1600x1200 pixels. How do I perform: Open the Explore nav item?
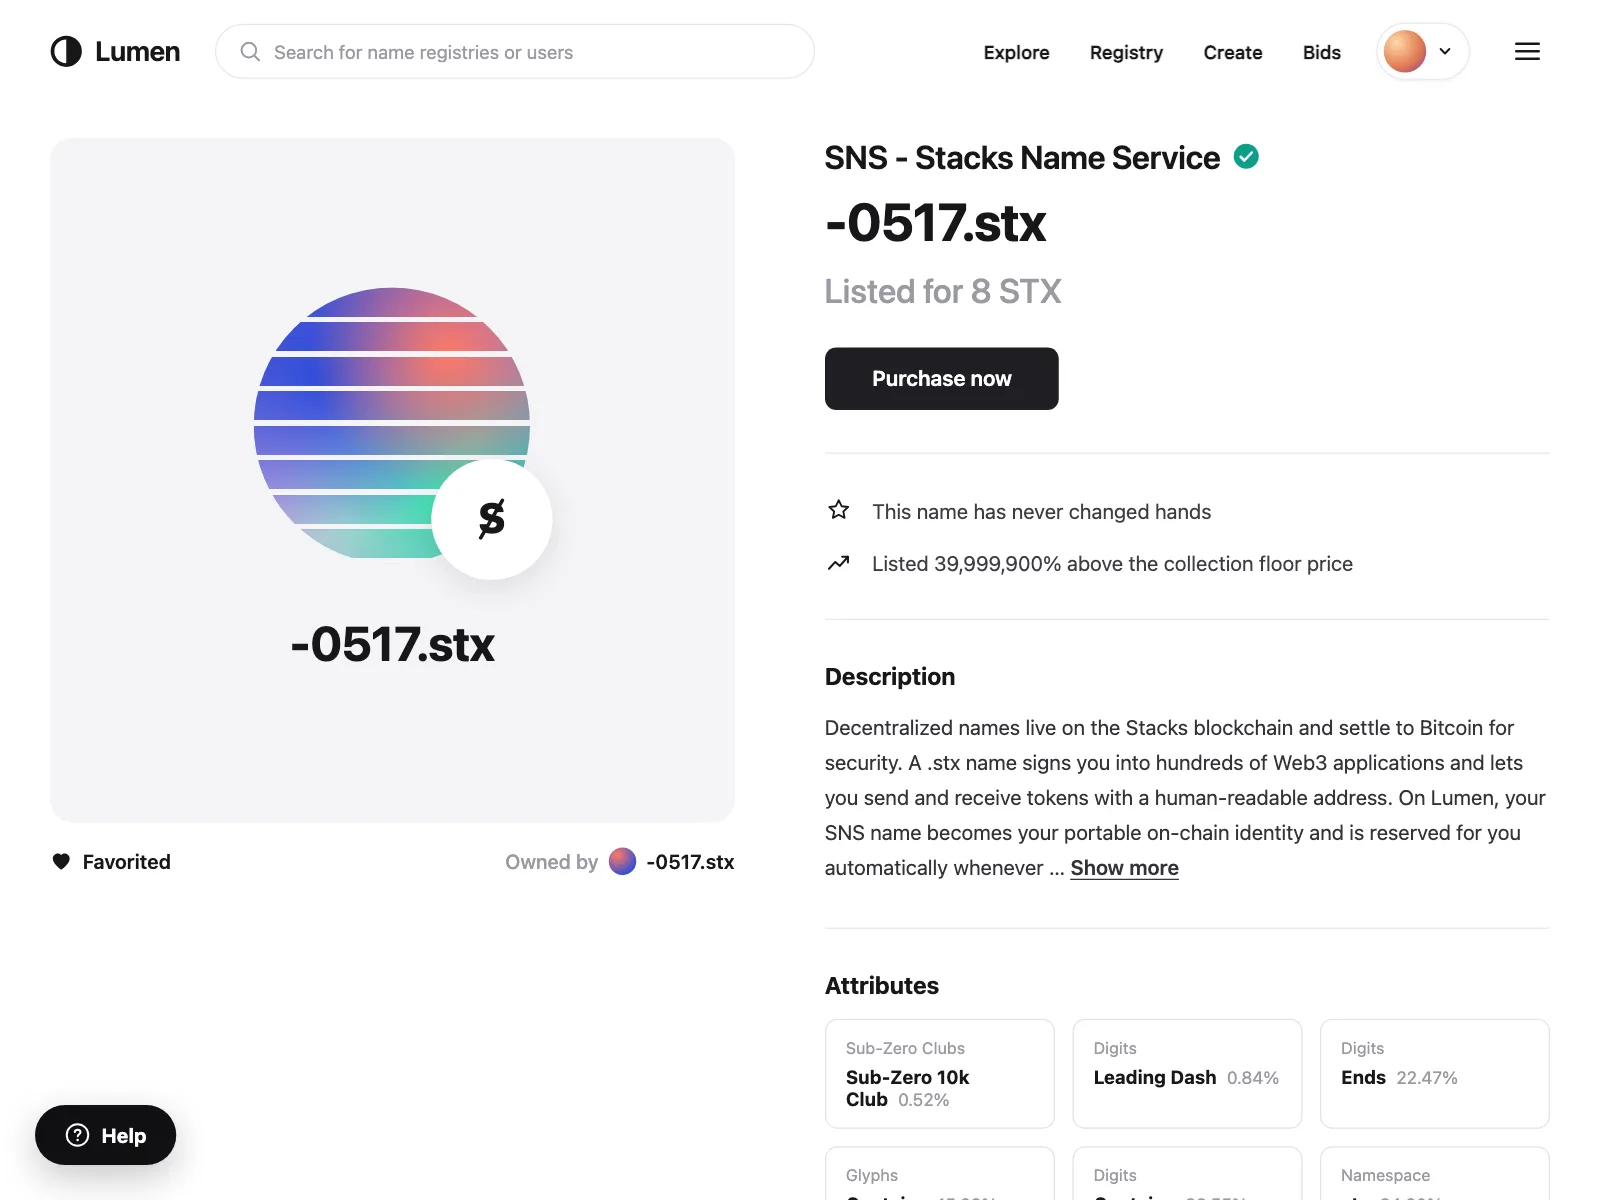1016,52
